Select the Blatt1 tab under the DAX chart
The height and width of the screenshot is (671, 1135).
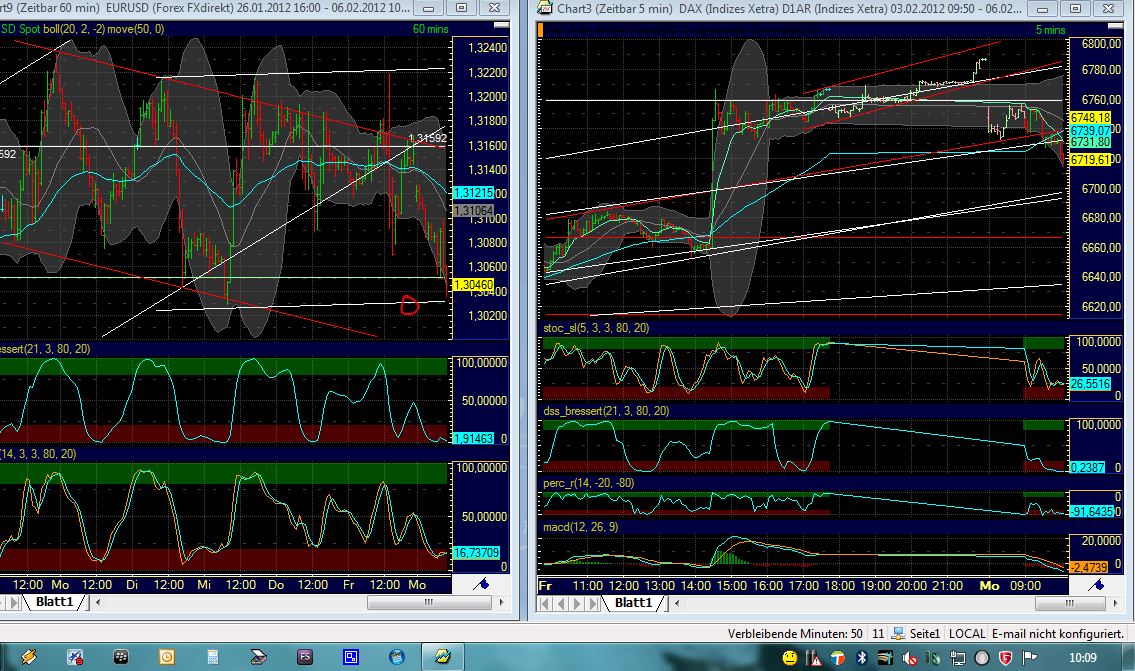633,602
